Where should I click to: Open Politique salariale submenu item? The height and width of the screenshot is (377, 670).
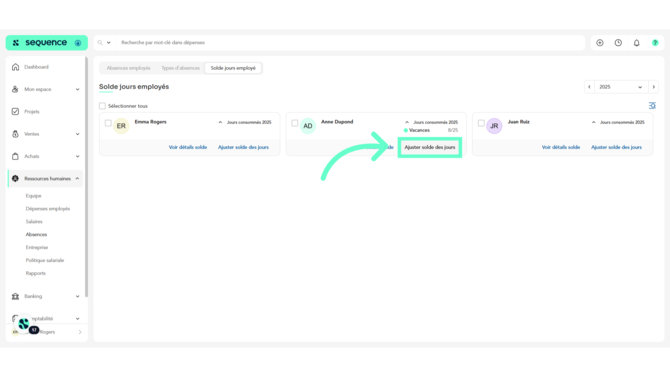[45, 260]
